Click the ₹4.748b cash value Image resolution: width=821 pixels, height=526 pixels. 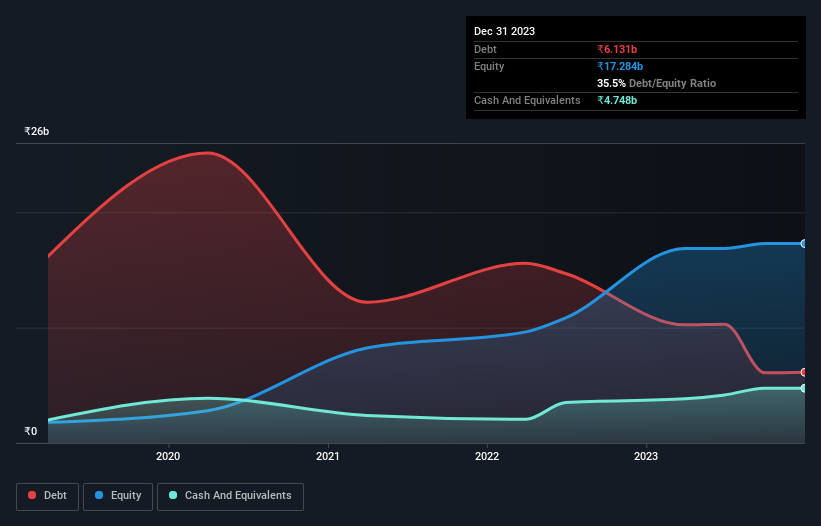click(617, 100)
